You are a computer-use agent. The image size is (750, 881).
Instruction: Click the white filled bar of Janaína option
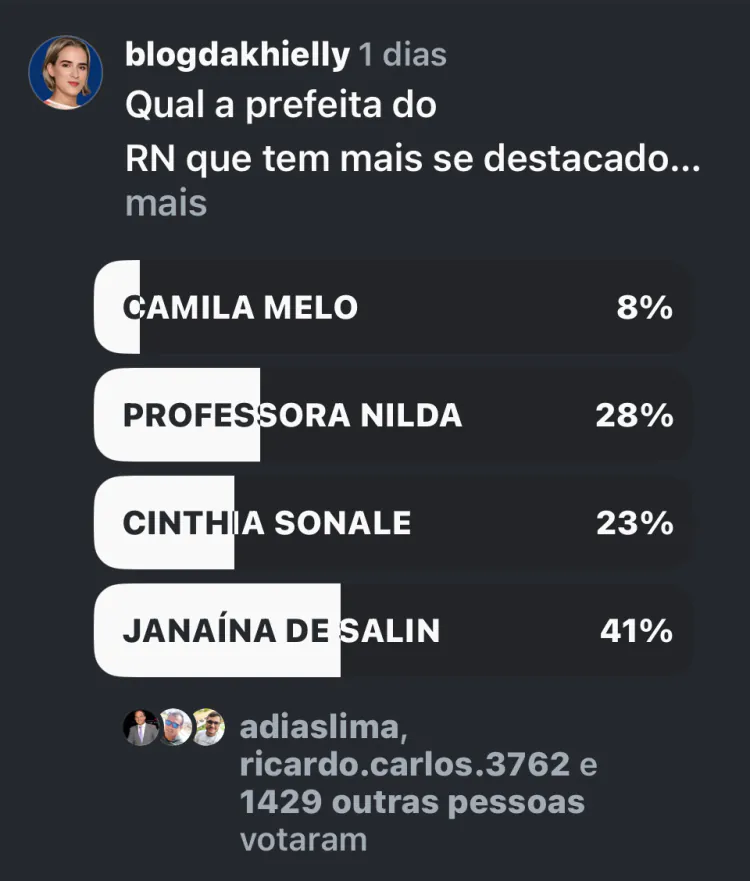[x=217, y=630]
